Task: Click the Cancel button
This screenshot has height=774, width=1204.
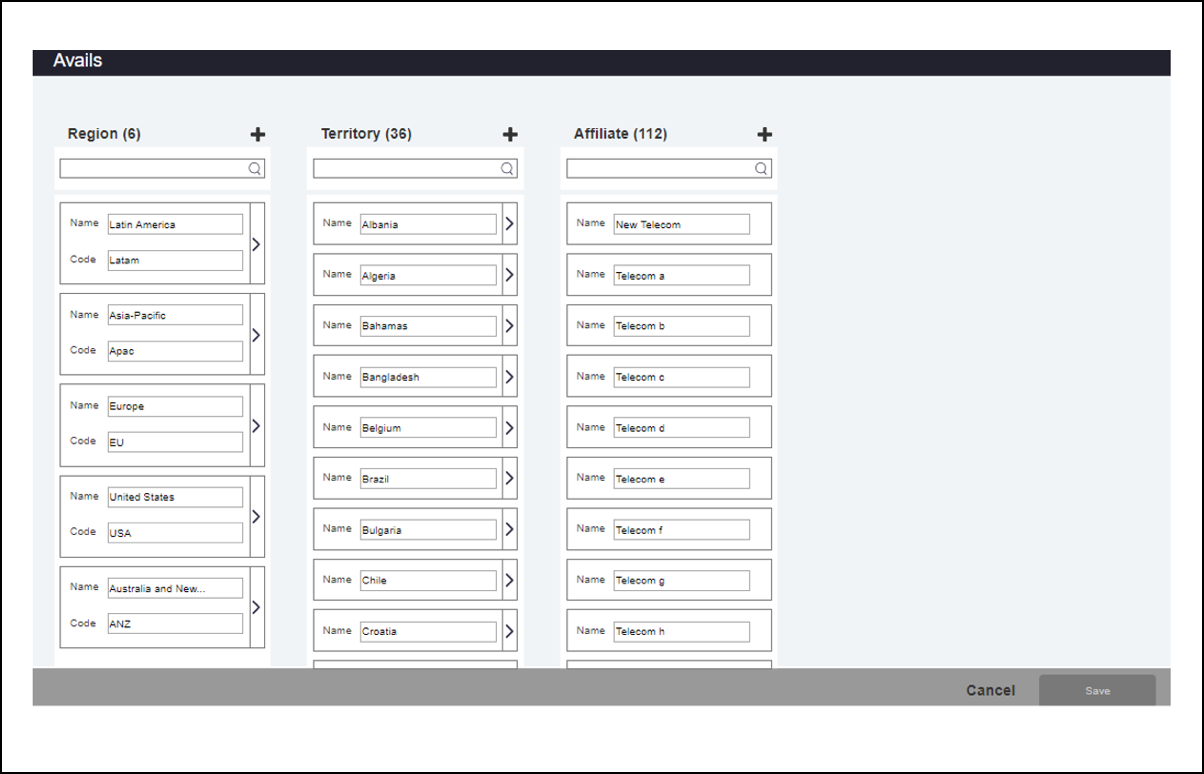Action: (x=990, y=690)
